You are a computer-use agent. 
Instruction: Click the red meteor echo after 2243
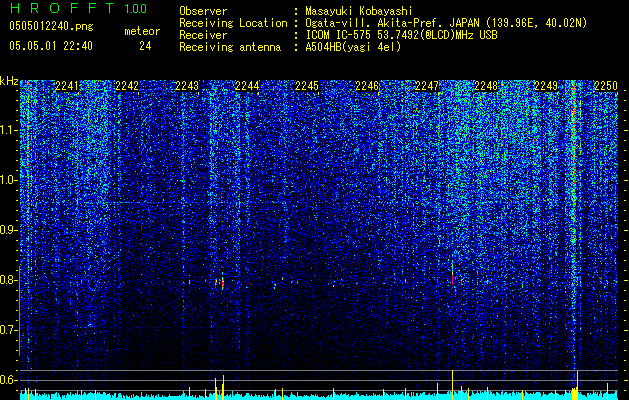[x=222, y=282]
